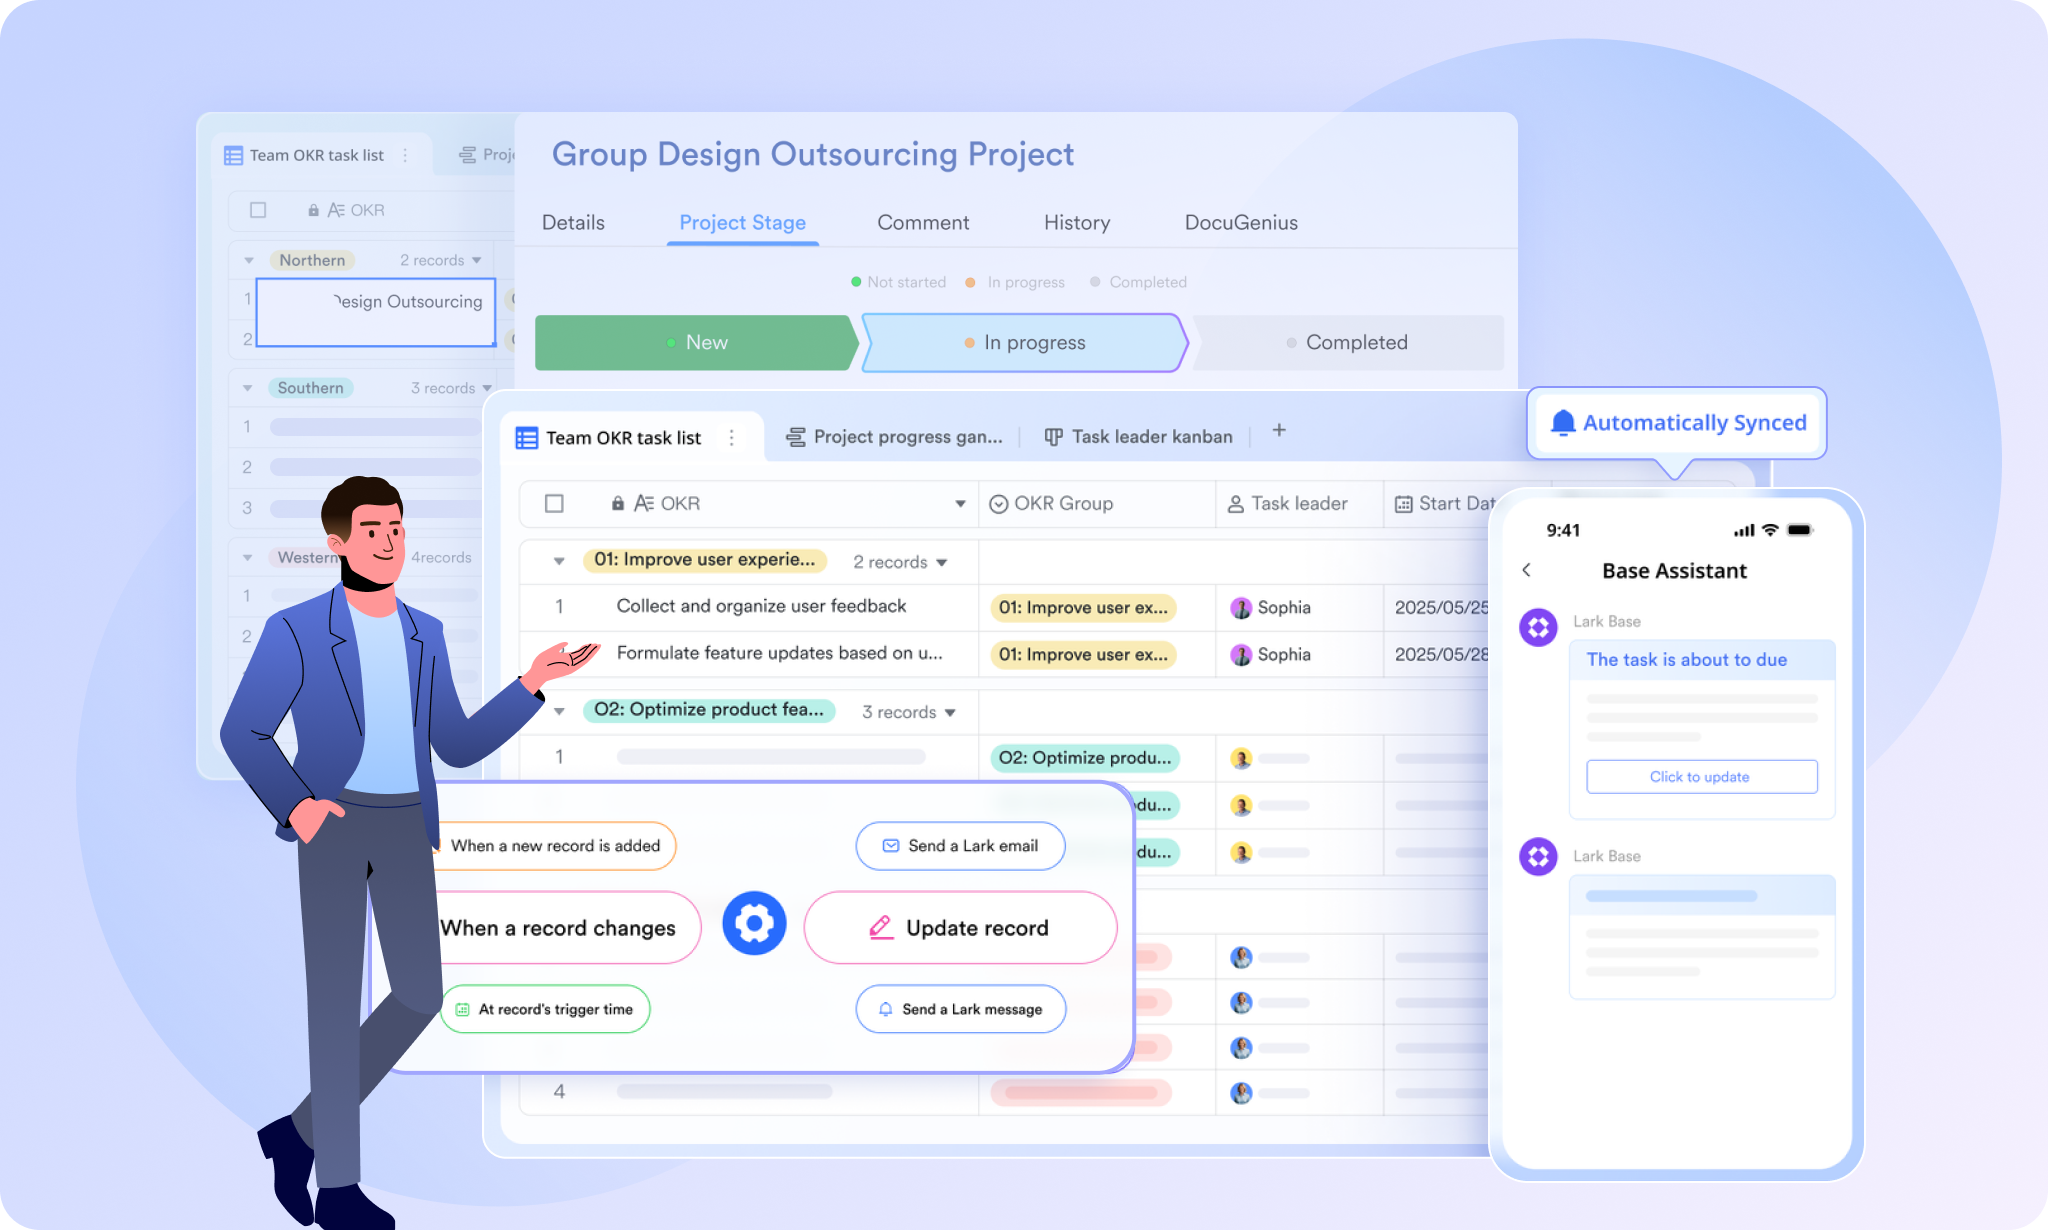
Task: Click the Start Date calendar icon
Action: click(x=1403, y=504)
